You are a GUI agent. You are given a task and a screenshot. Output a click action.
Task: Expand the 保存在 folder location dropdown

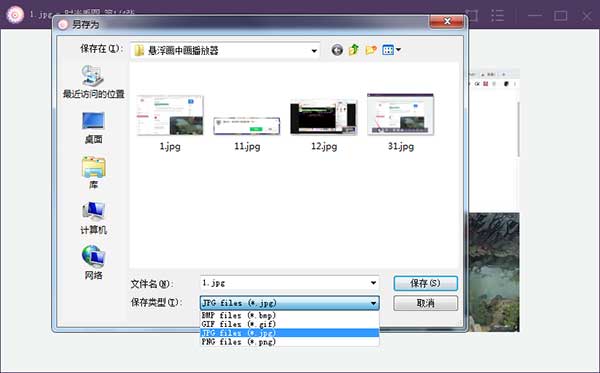coord(314,50)
